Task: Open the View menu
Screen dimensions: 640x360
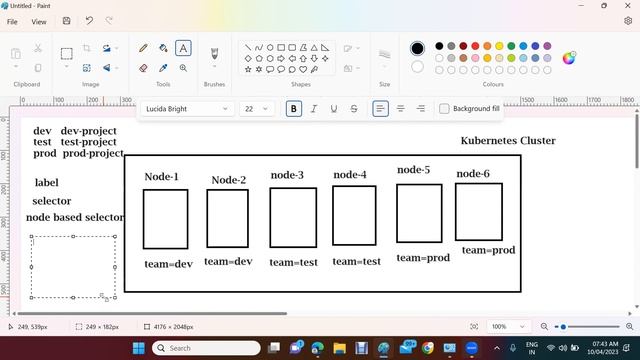Action: tap(39, 22)
